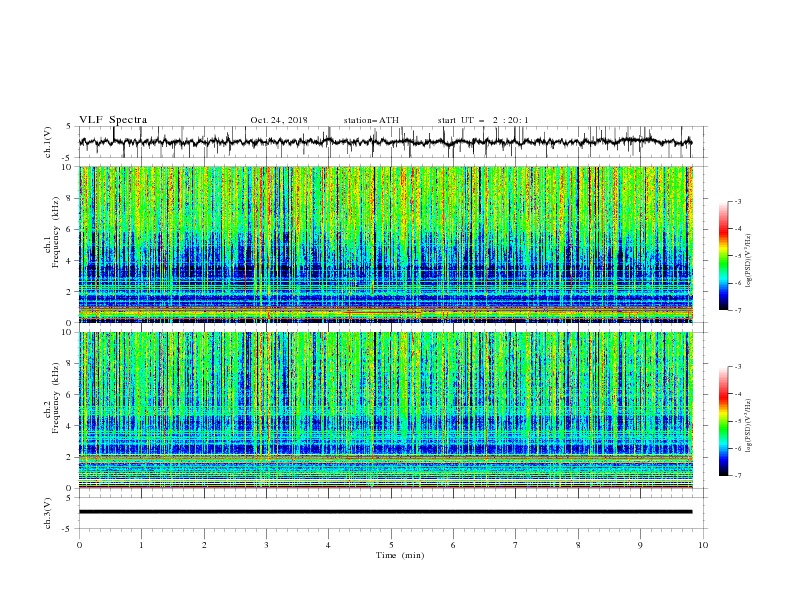
Task: Click the 2 kHz tick label on ch.2 axis
Action: click(x=69, y=457)
